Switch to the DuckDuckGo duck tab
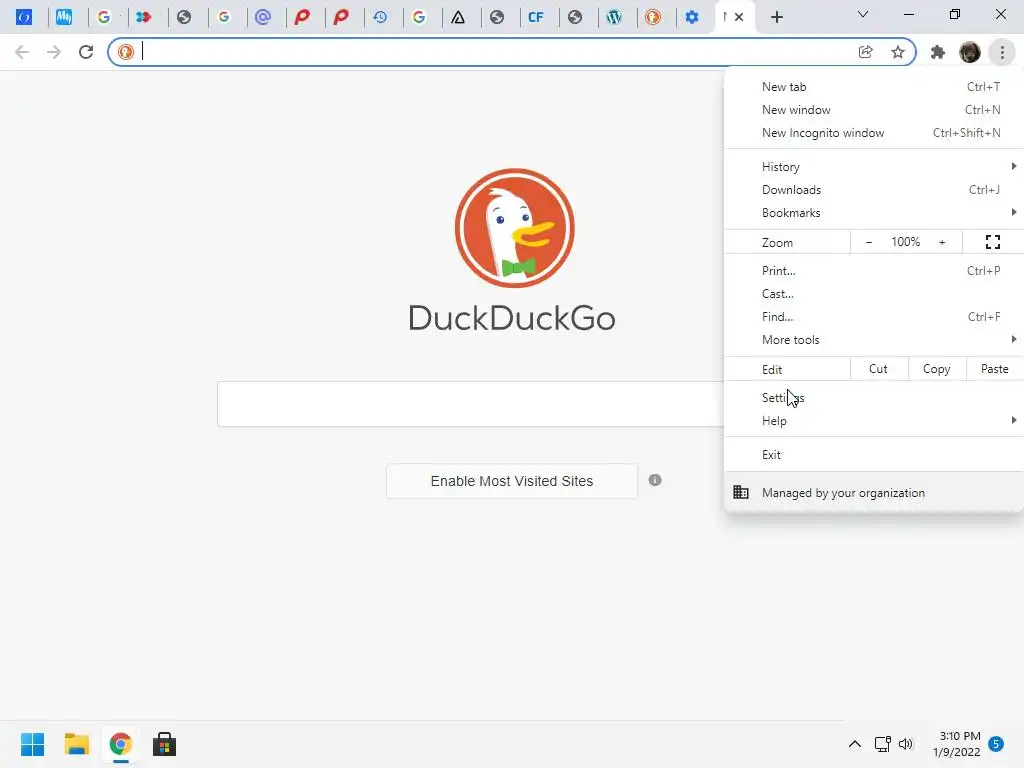Screen dimensions: 1024x768 pos(652,17)
